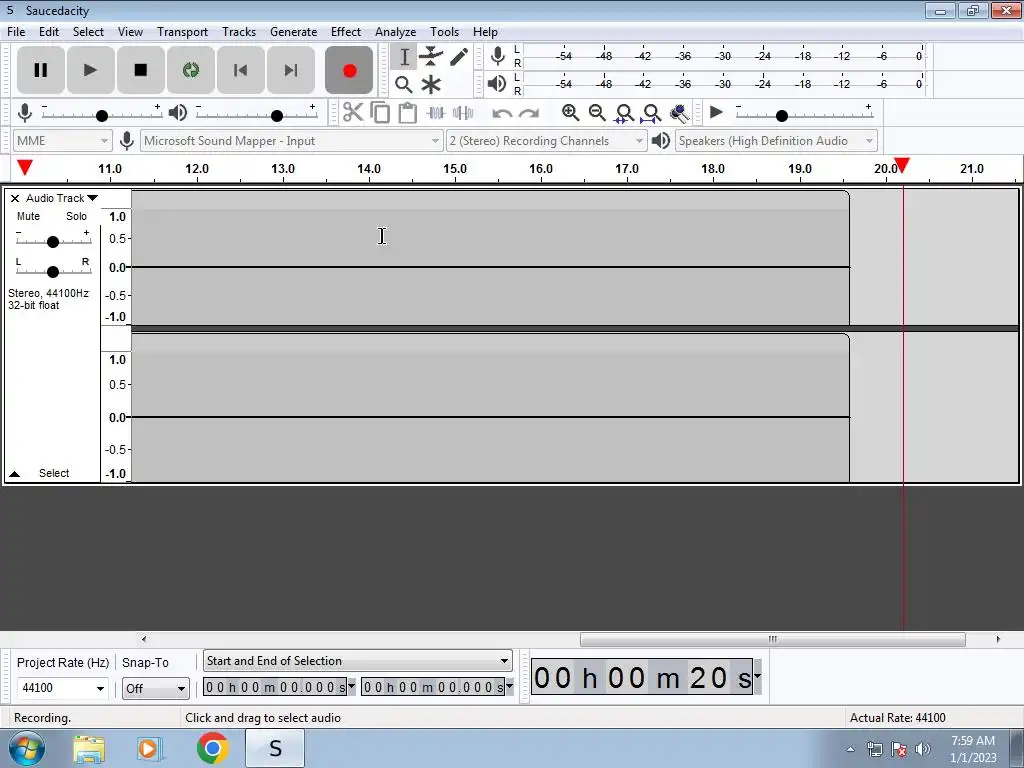This screenshot has width=1024, height=768.
Task: Open the Analyze menu
Action: pyautogui.click(x=395, y=31)
